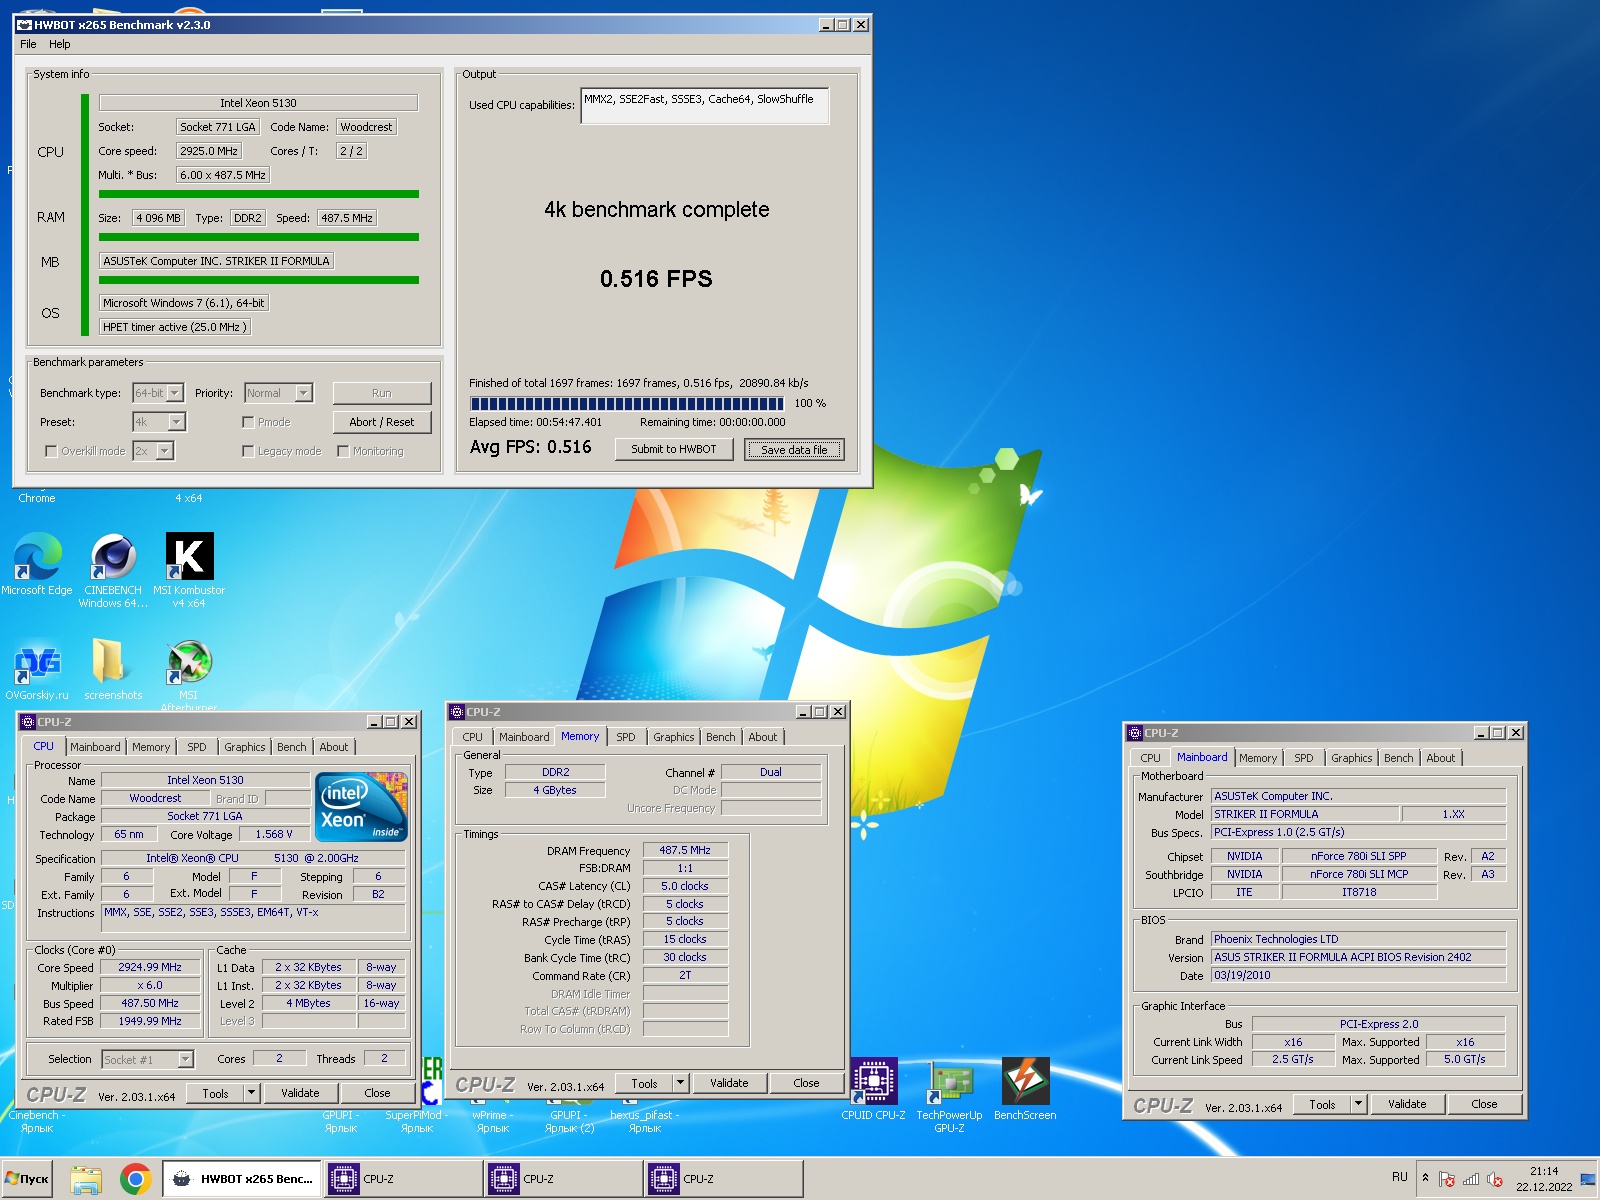
Task: Click the Abort / Reset button
Action: point(382,422)
